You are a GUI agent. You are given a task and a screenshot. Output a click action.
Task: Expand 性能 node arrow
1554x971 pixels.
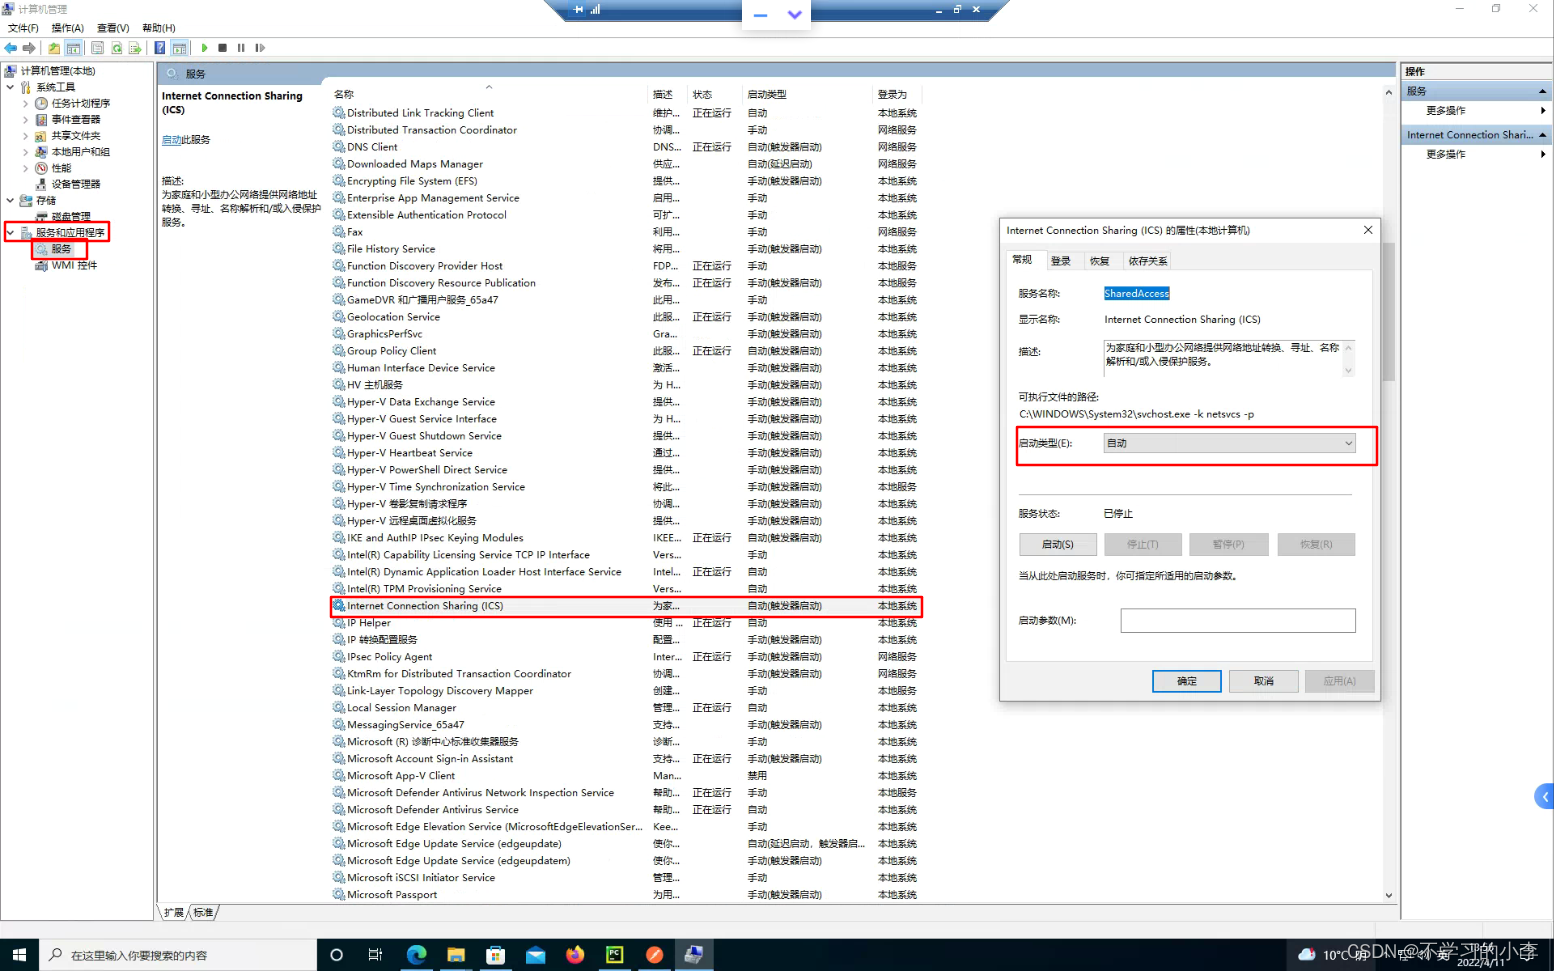point(26,168)
